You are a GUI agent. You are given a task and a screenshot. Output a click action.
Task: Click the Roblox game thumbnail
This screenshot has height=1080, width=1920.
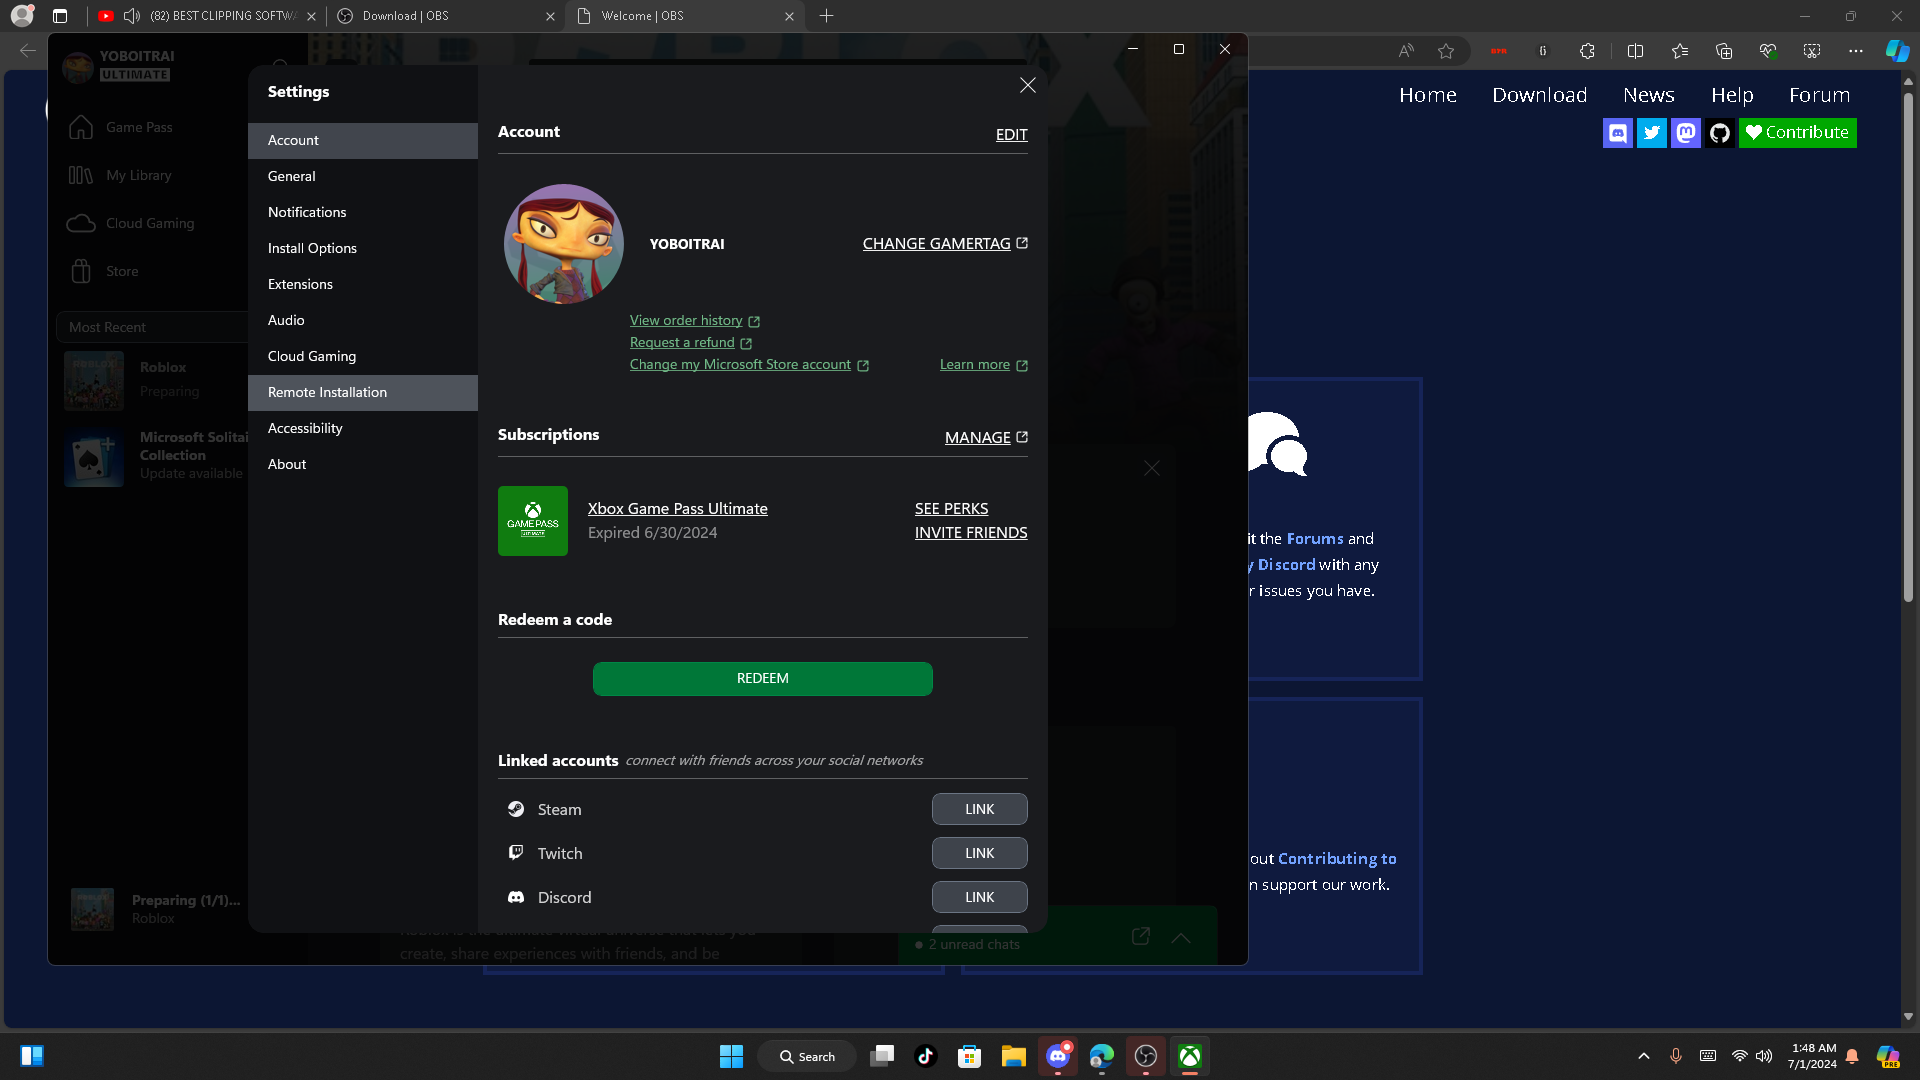click(94, 381)
